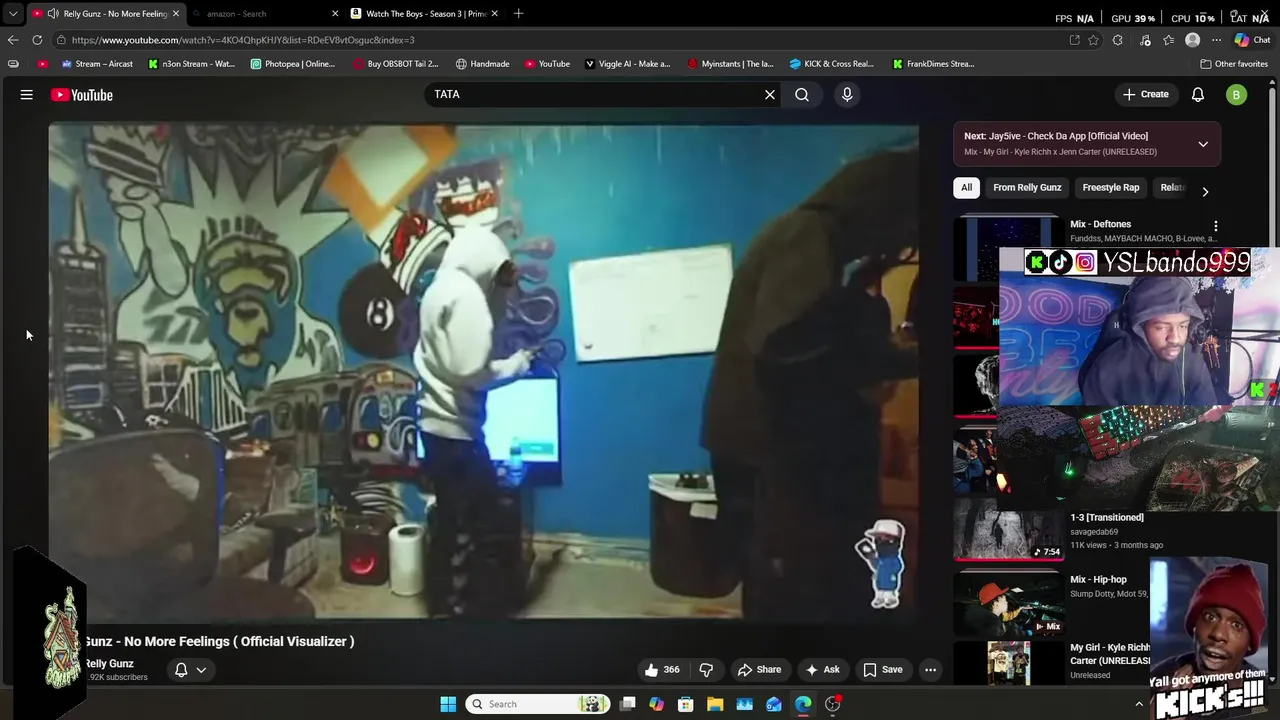The image size is (1280, 720).
Task: Open the Stream – Aircast bookmark
Action: [97, 64]
